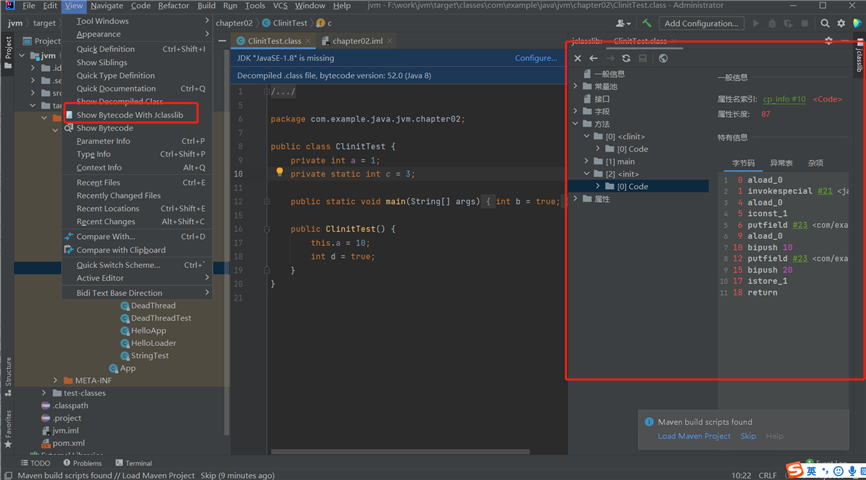The image size is (866, 480).
Task: Open Project tool window side button
Action: 8,51
